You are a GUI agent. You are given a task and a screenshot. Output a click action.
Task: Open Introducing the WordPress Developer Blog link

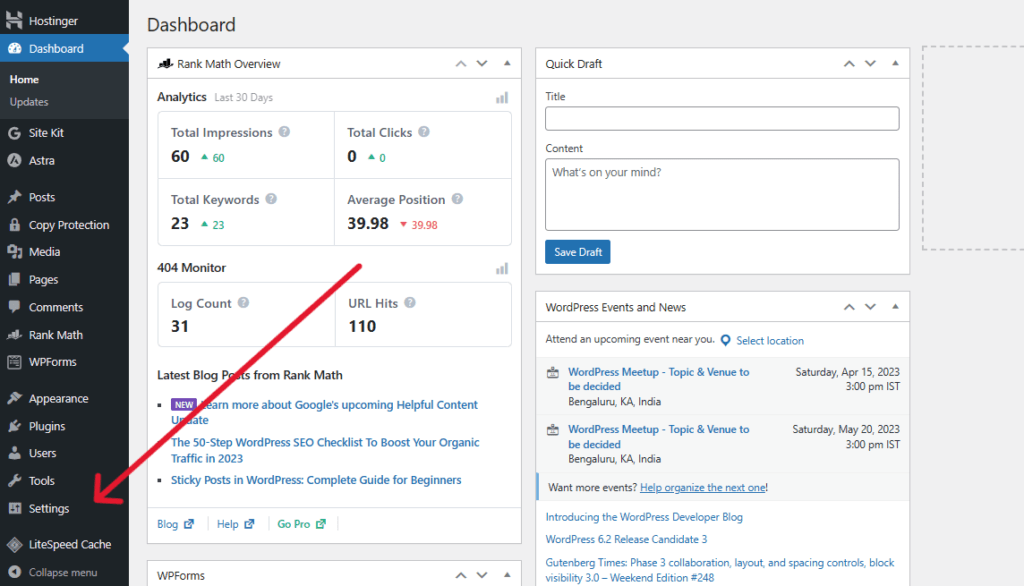pyautogui.click(x=644, y=517)
